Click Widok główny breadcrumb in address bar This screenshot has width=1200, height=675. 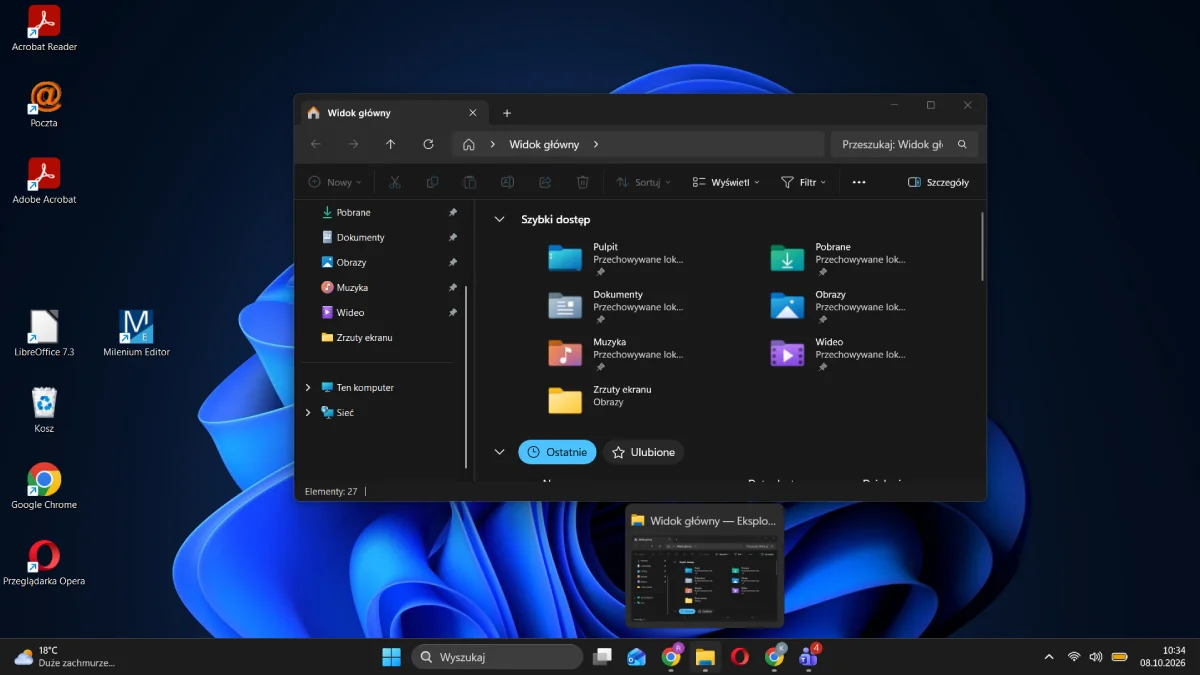(544, 144)
